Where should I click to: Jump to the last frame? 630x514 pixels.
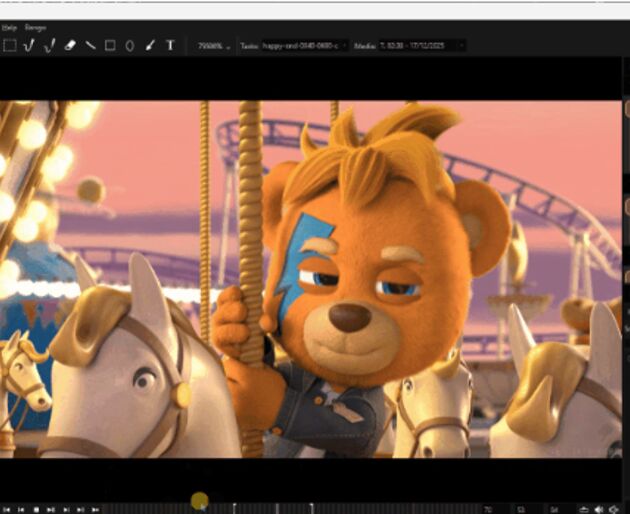tap(95, 509)
